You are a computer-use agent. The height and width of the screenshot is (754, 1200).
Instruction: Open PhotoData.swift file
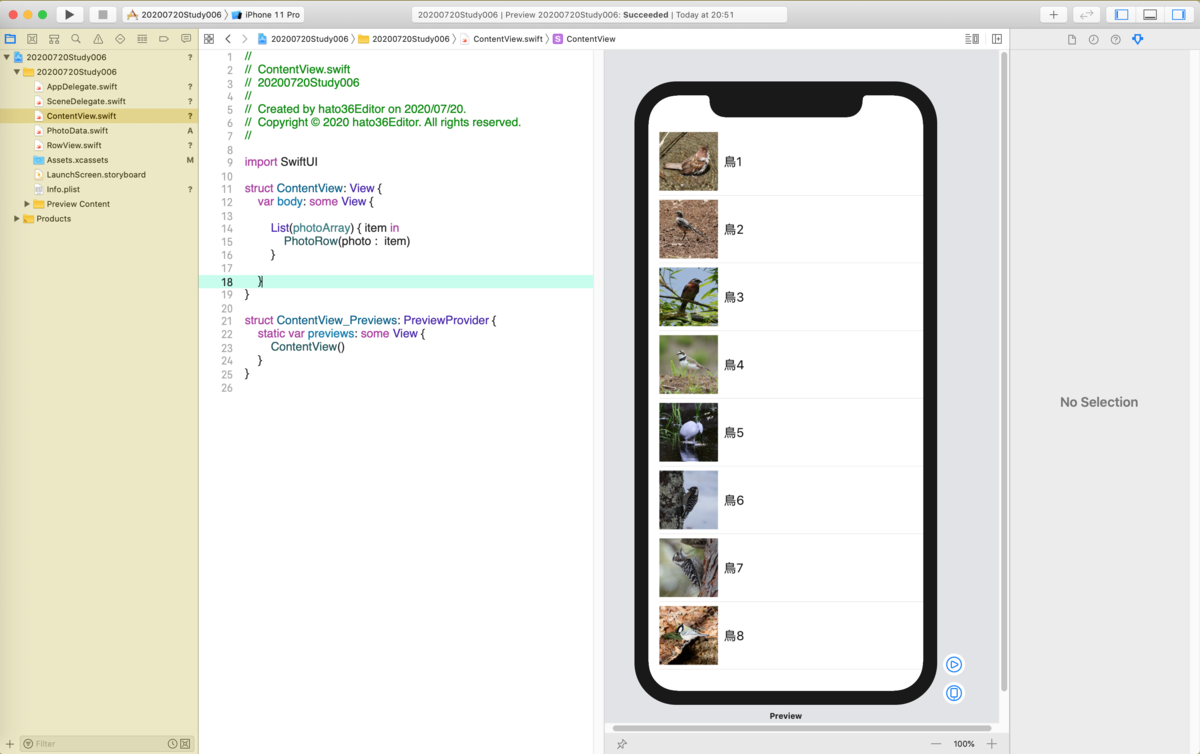(77, 131)
